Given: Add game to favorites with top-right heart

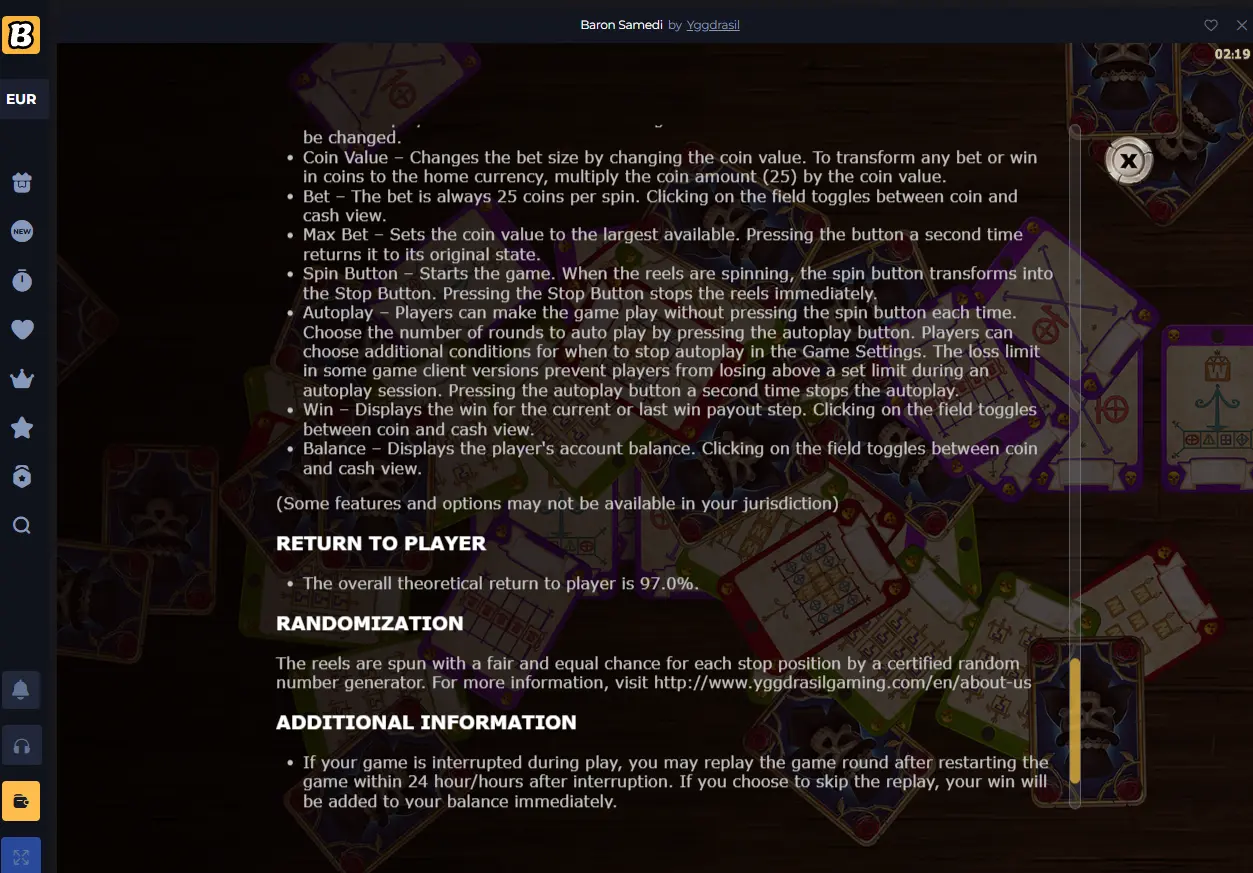Looking at the screenshot, I should tap(1211, 25).
